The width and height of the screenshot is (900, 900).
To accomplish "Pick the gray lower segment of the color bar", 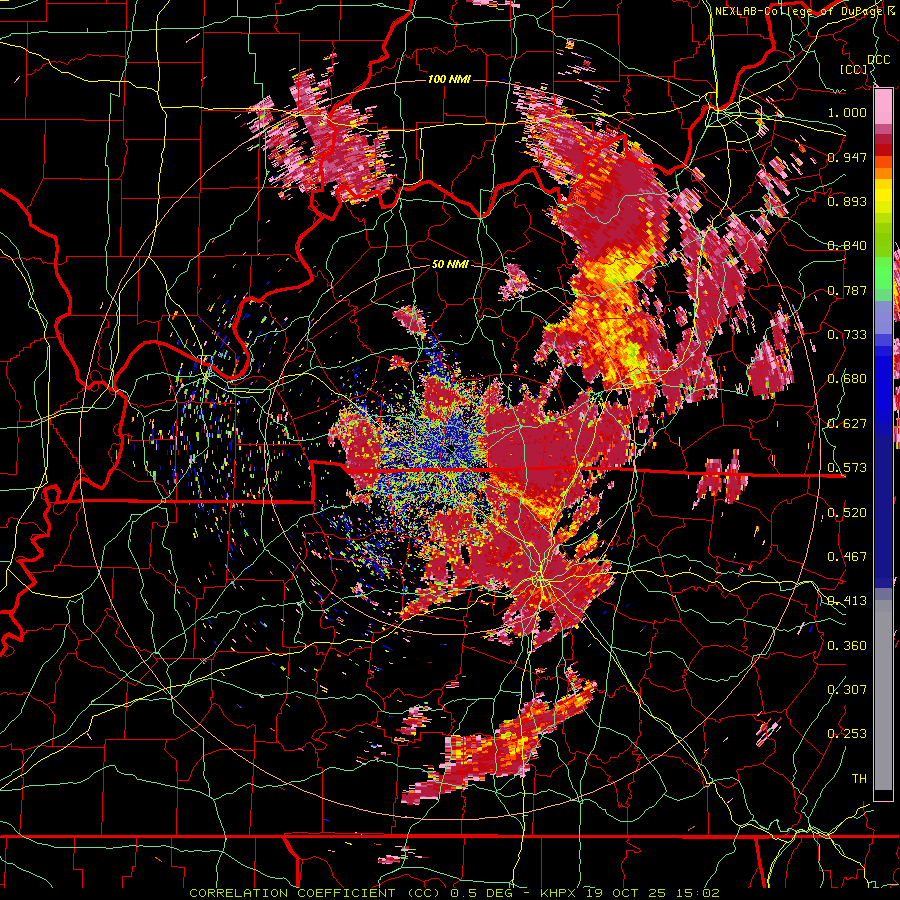I will [883, 695].
